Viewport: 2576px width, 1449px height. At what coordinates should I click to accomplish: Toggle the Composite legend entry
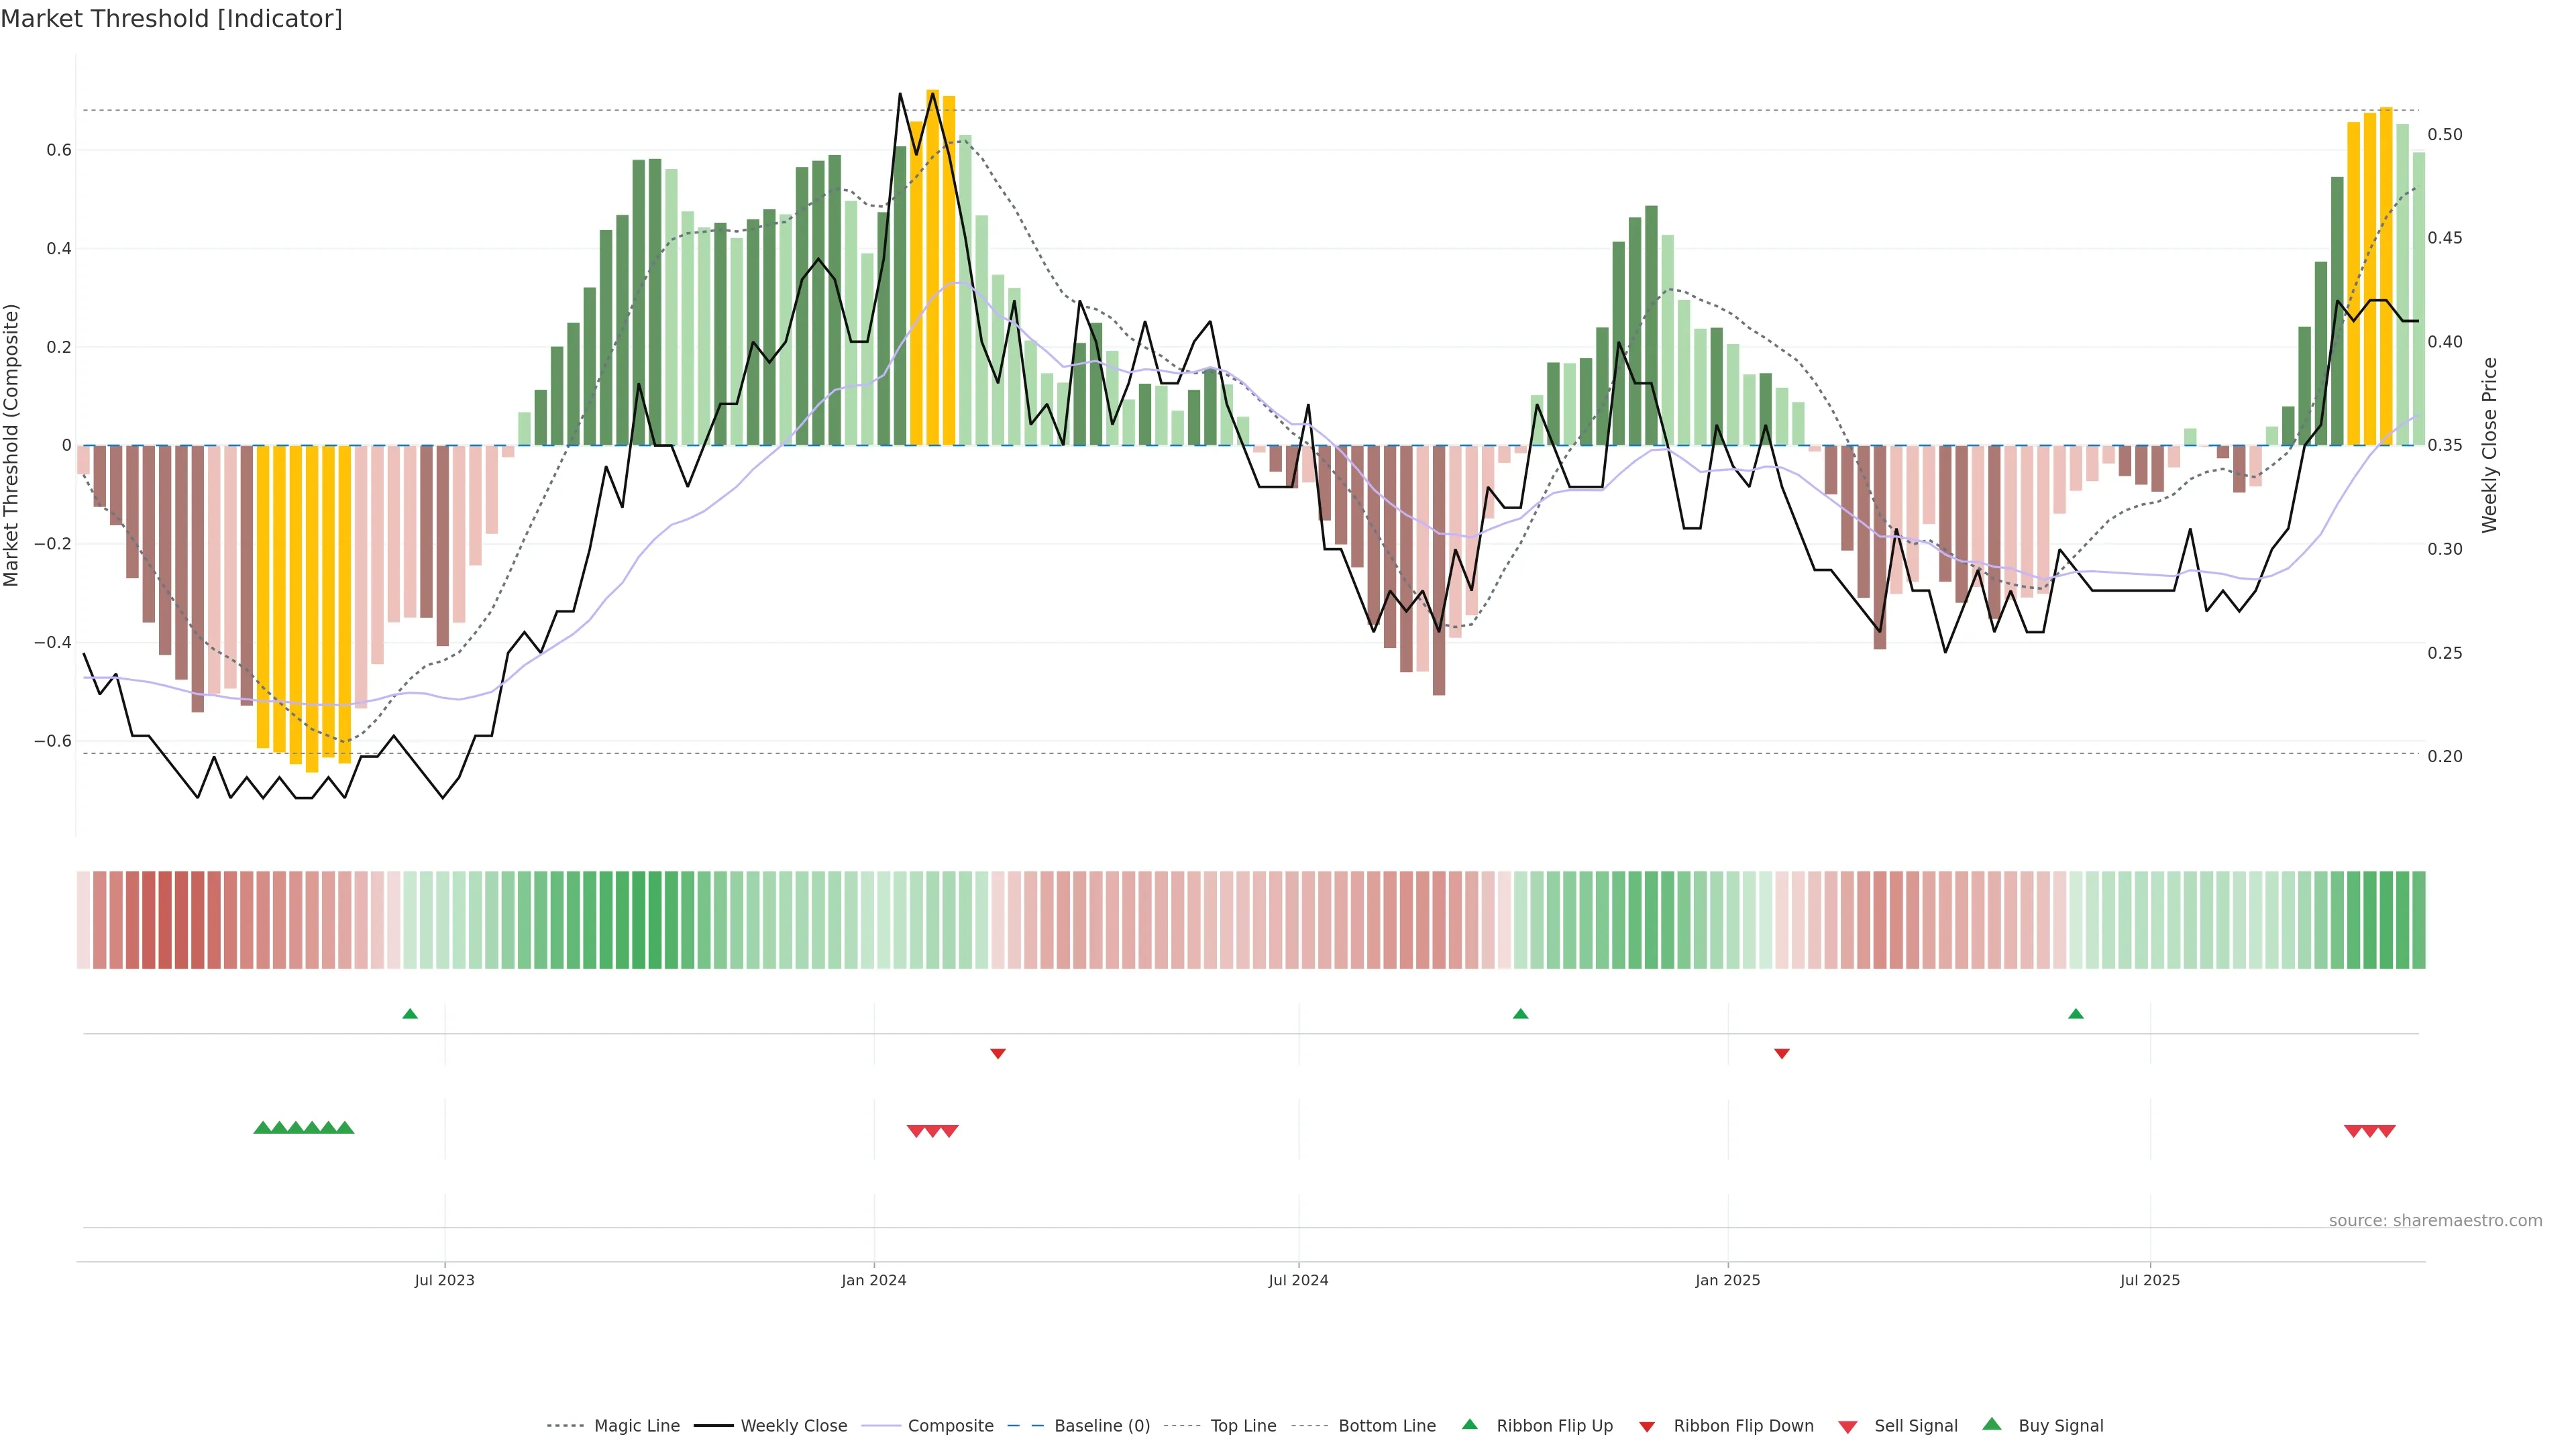950,1426
